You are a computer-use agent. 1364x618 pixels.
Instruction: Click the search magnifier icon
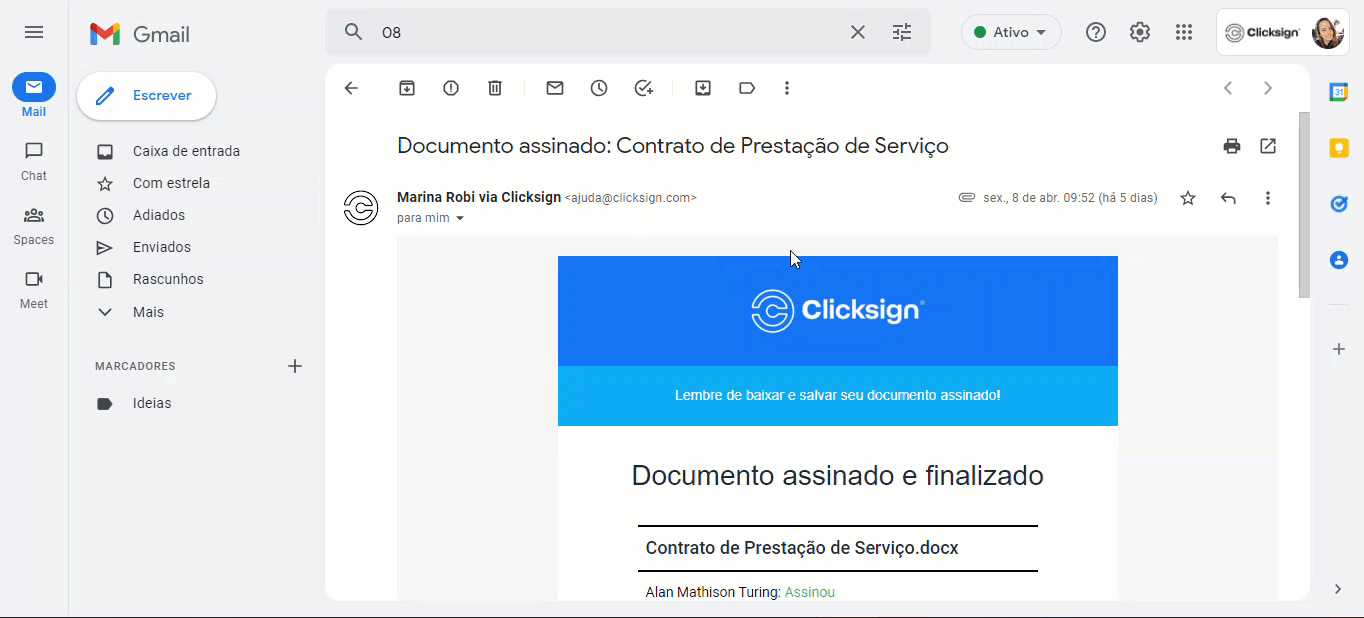(x=353, y=32)
